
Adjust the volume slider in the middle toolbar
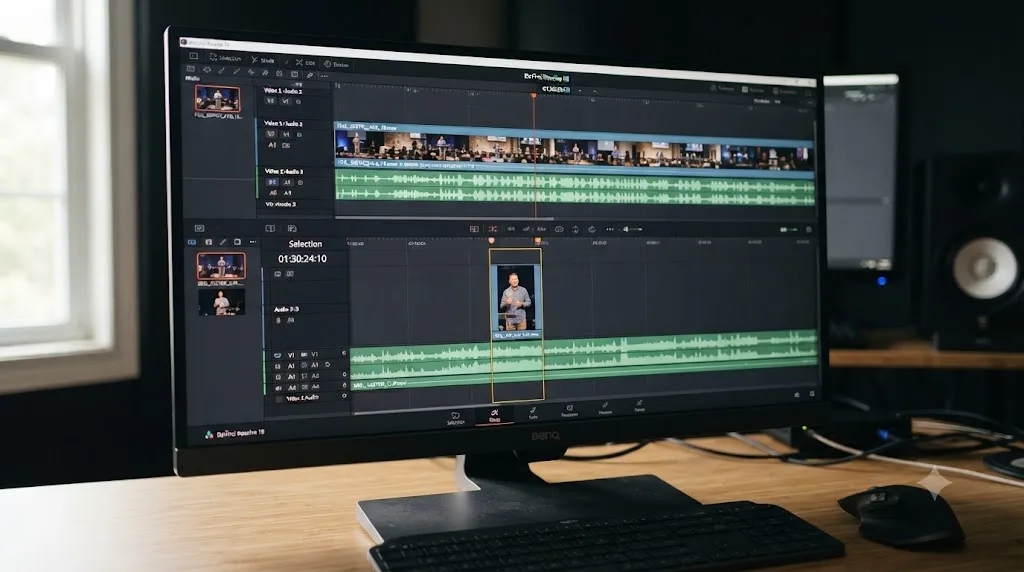click(x=633, y=229)
